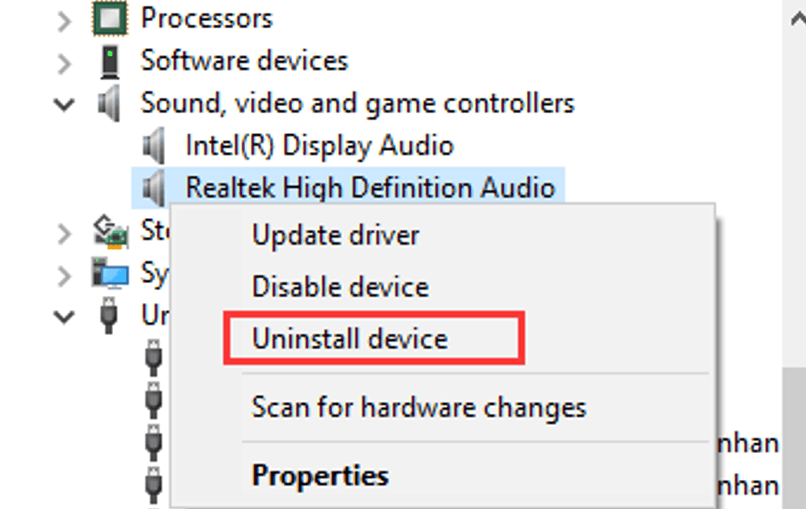
Task: Expand the Software devices category
Action: click(x=64, y=64)
